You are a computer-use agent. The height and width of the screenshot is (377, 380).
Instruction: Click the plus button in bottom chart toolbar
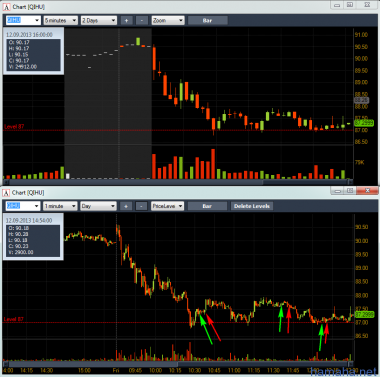126,206
